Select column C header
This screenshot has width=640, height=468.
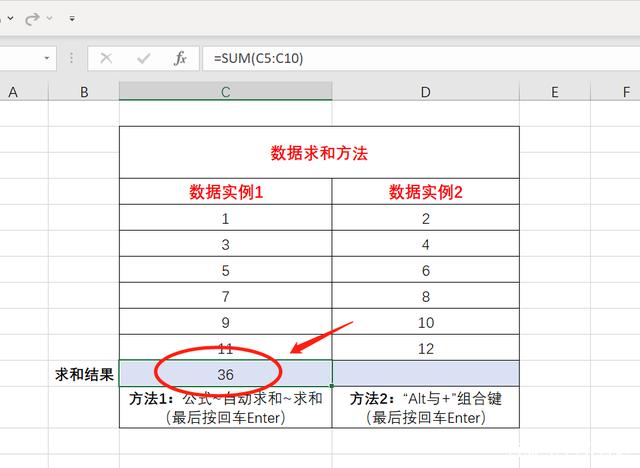pyautogui.click(x=226, y=92)
